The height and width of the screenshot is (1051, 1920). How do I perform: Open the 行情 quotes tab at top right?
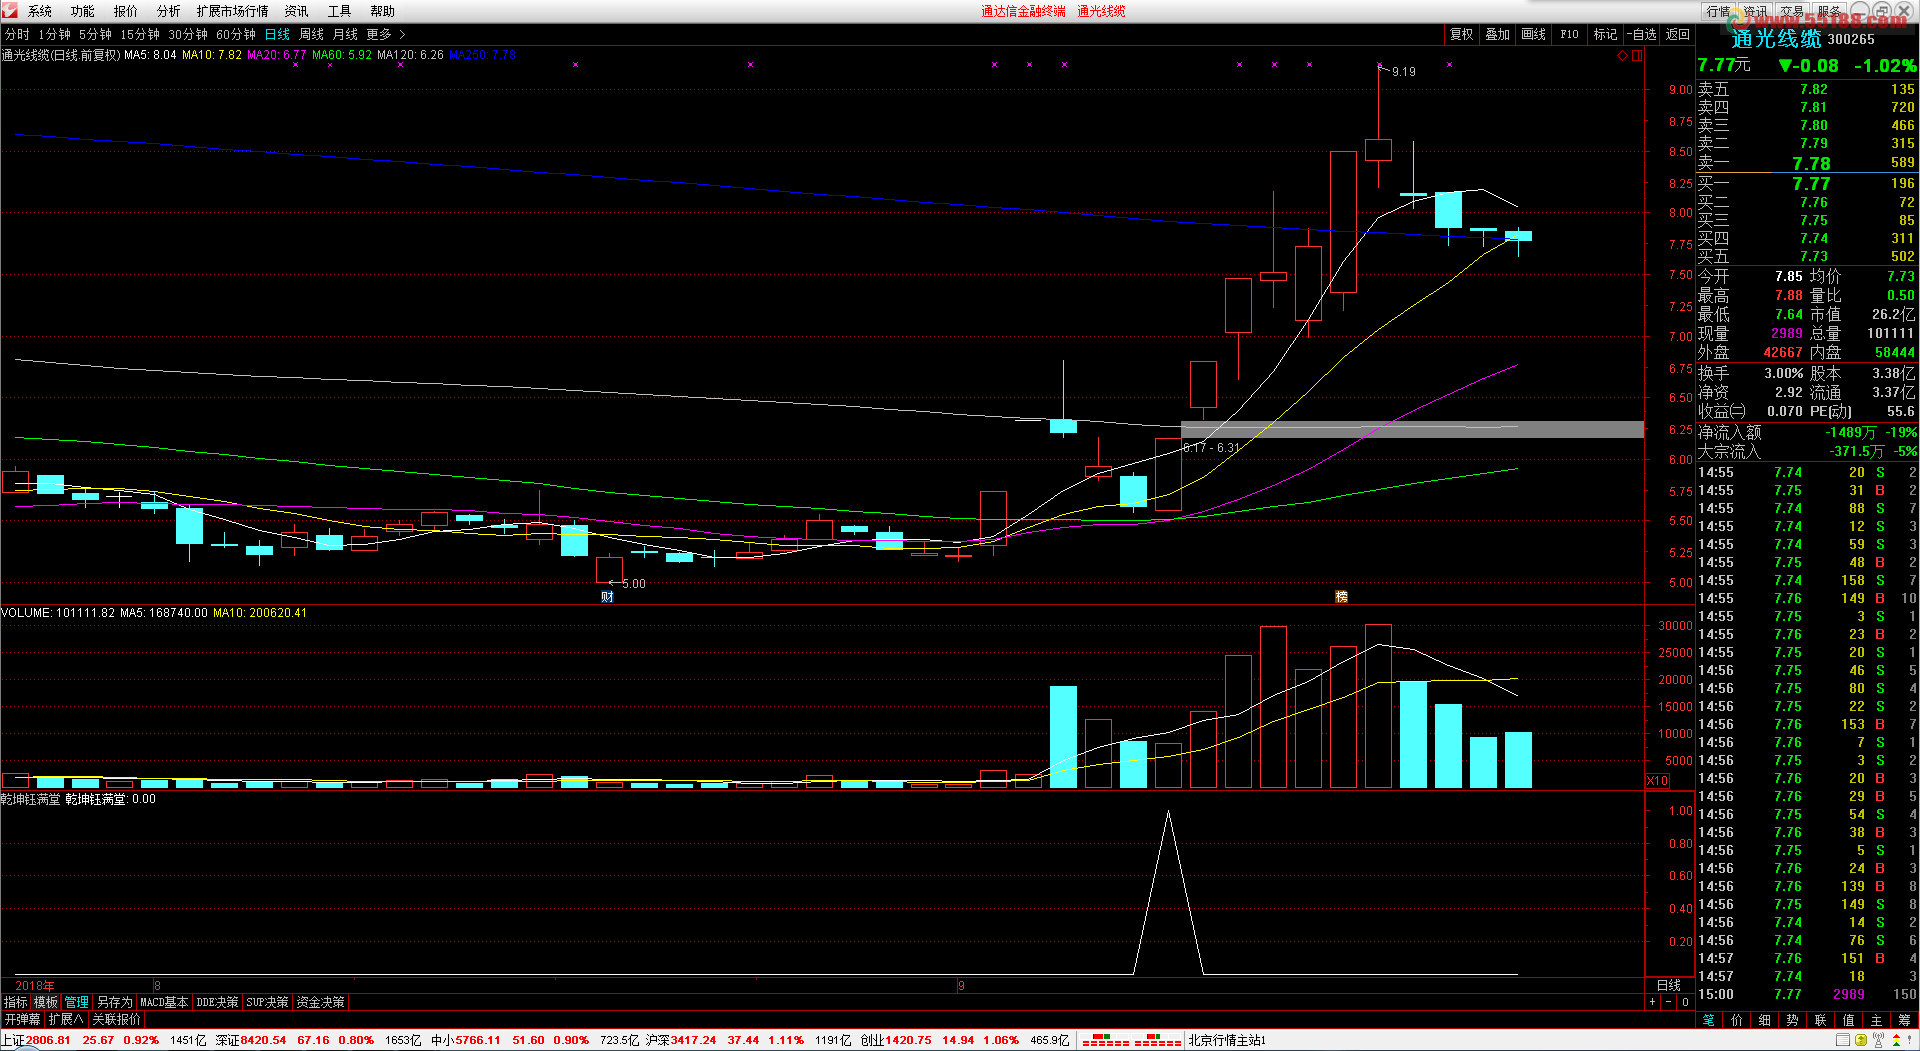pos(1719,11)
